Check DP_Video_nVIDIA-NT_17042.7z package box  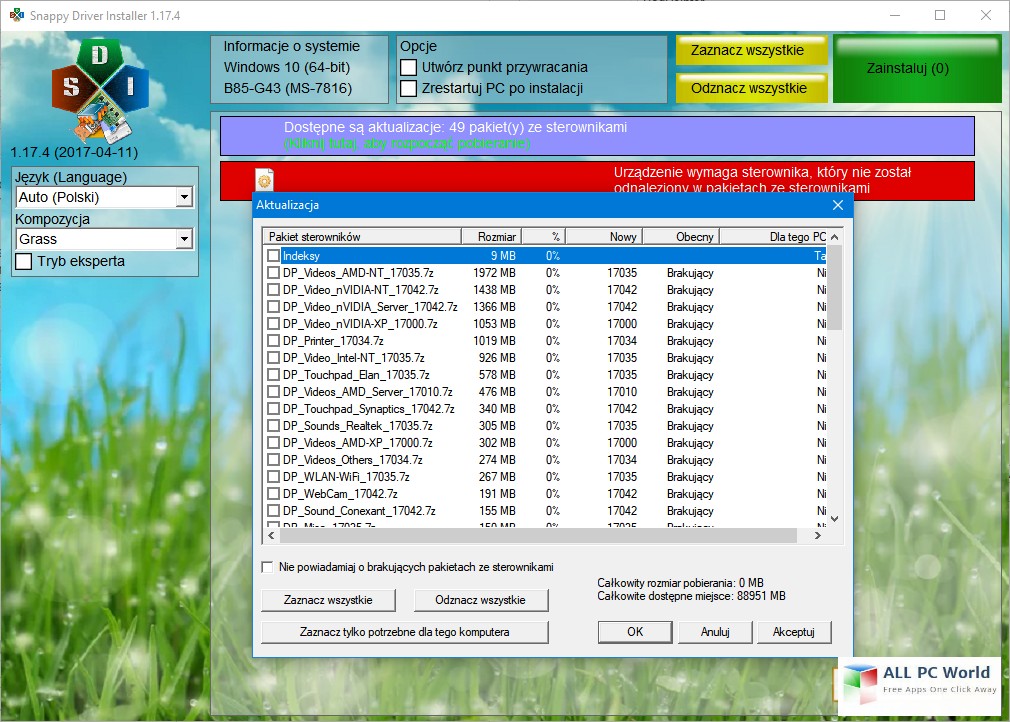pos(273,290)
